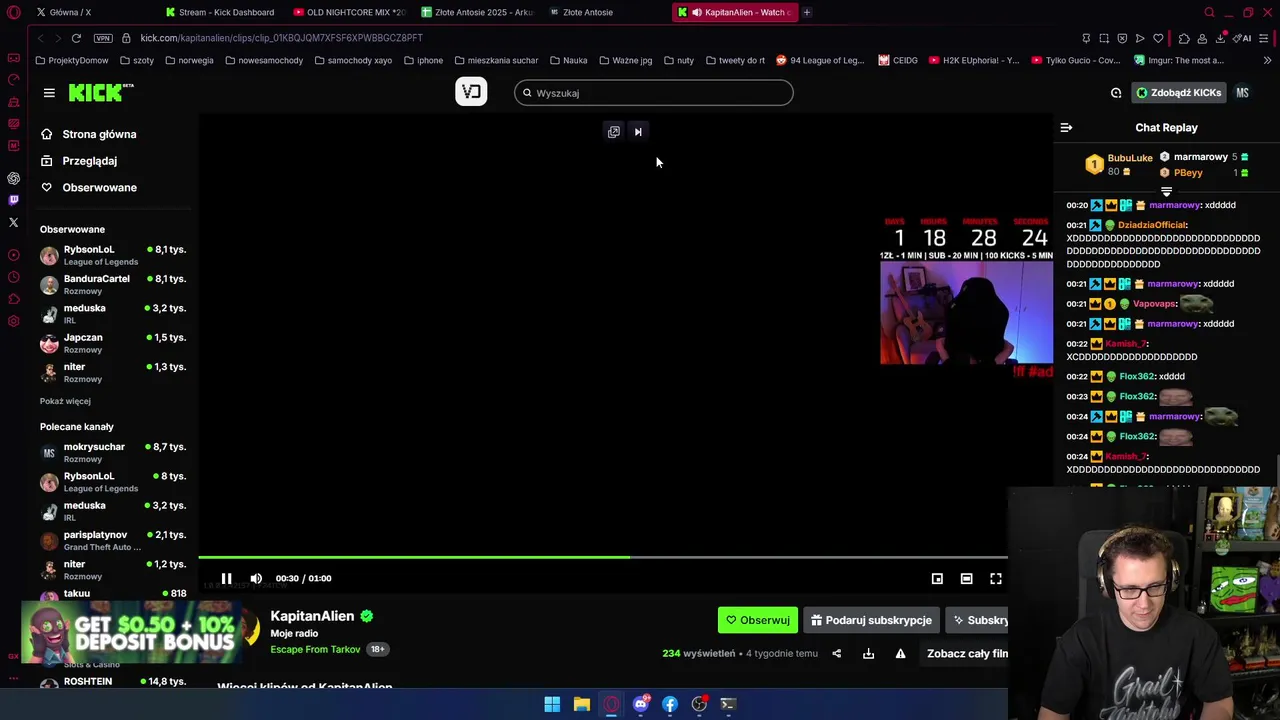1280x720 pixels.
Task: Enable mini player mode
Action: [x=937, y=579]
